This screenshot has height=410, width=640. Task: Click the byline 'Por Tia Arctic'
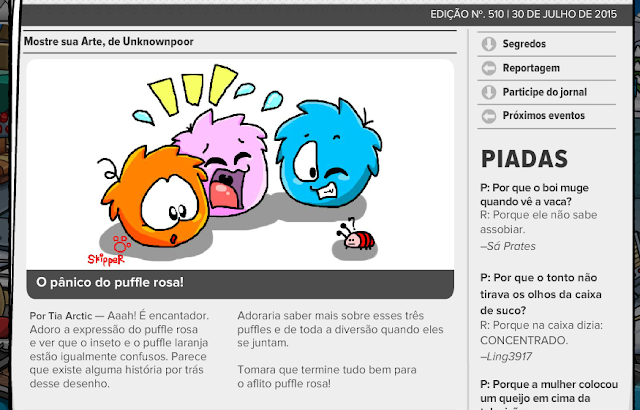click(x=61, y=316)
